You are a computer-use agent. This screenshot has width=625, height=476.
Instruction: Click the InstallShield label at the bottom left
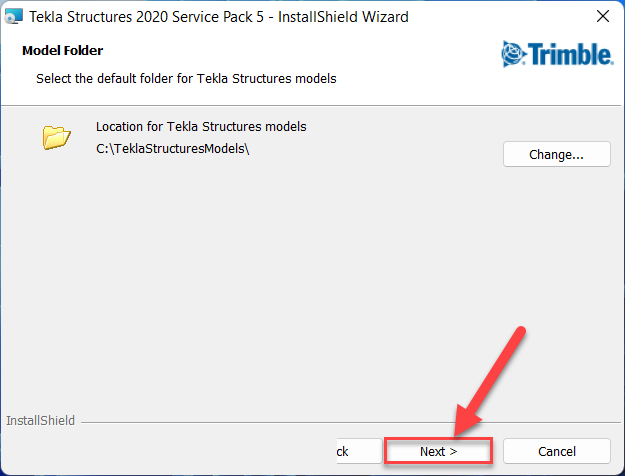40,421
